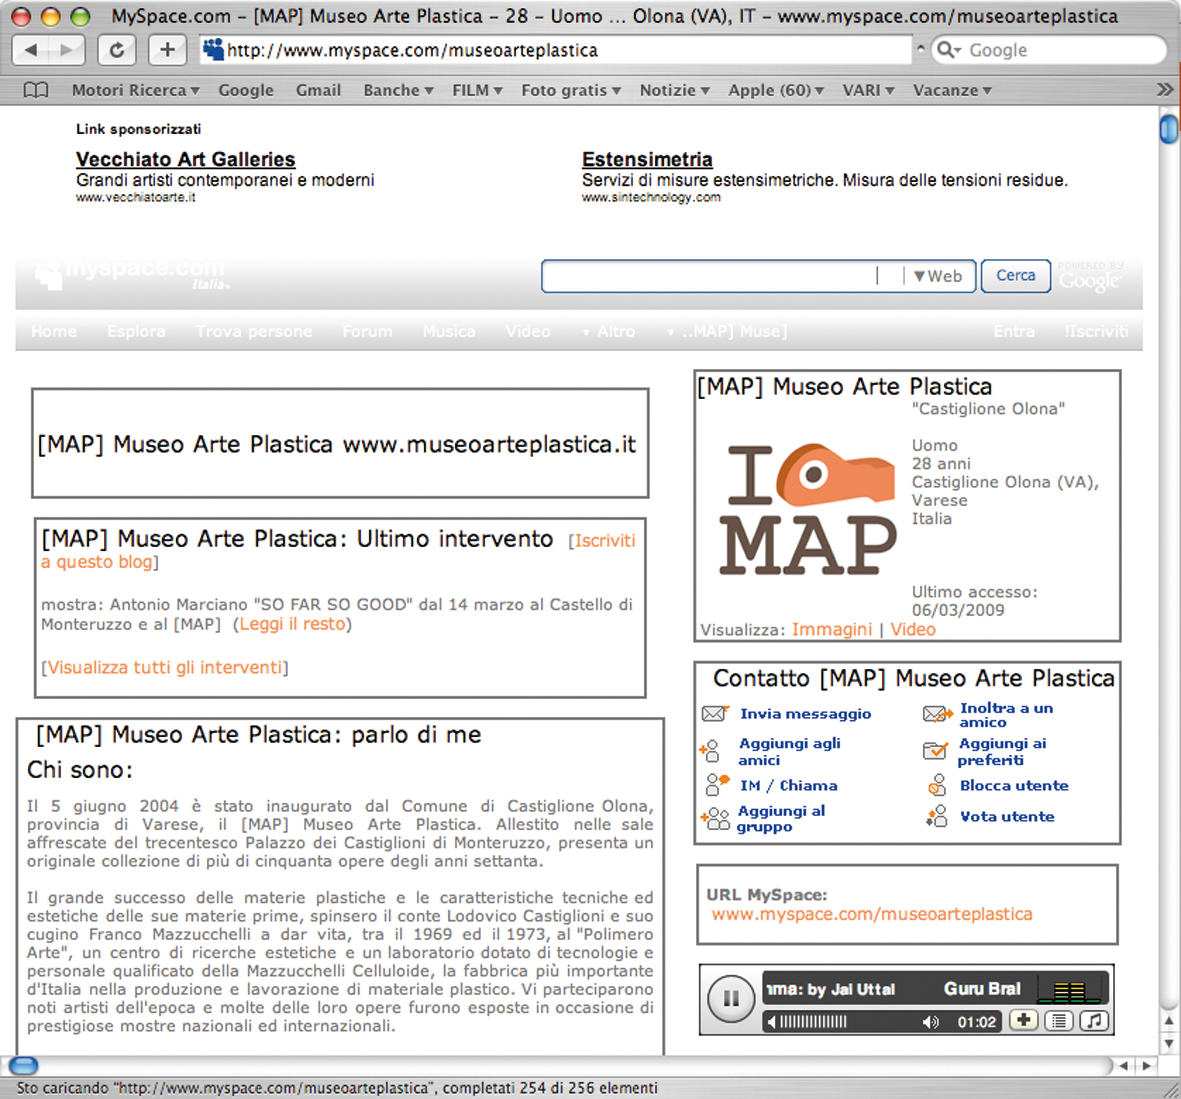This screenshot has width=1181, height=1099.
Task: Open the Motori Ricerca bookmarks dropdown
Action: click(136, 90)
